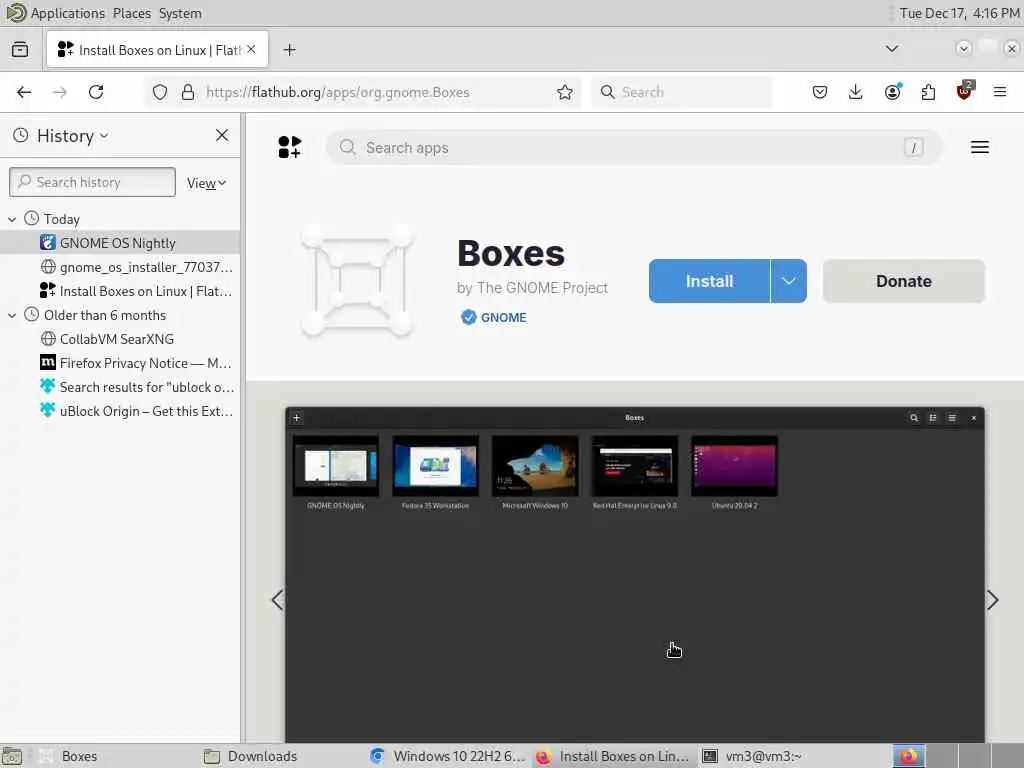Reload the current page
The height and width of the screenshot is (768, 1024).
click(x=96, y=92)
